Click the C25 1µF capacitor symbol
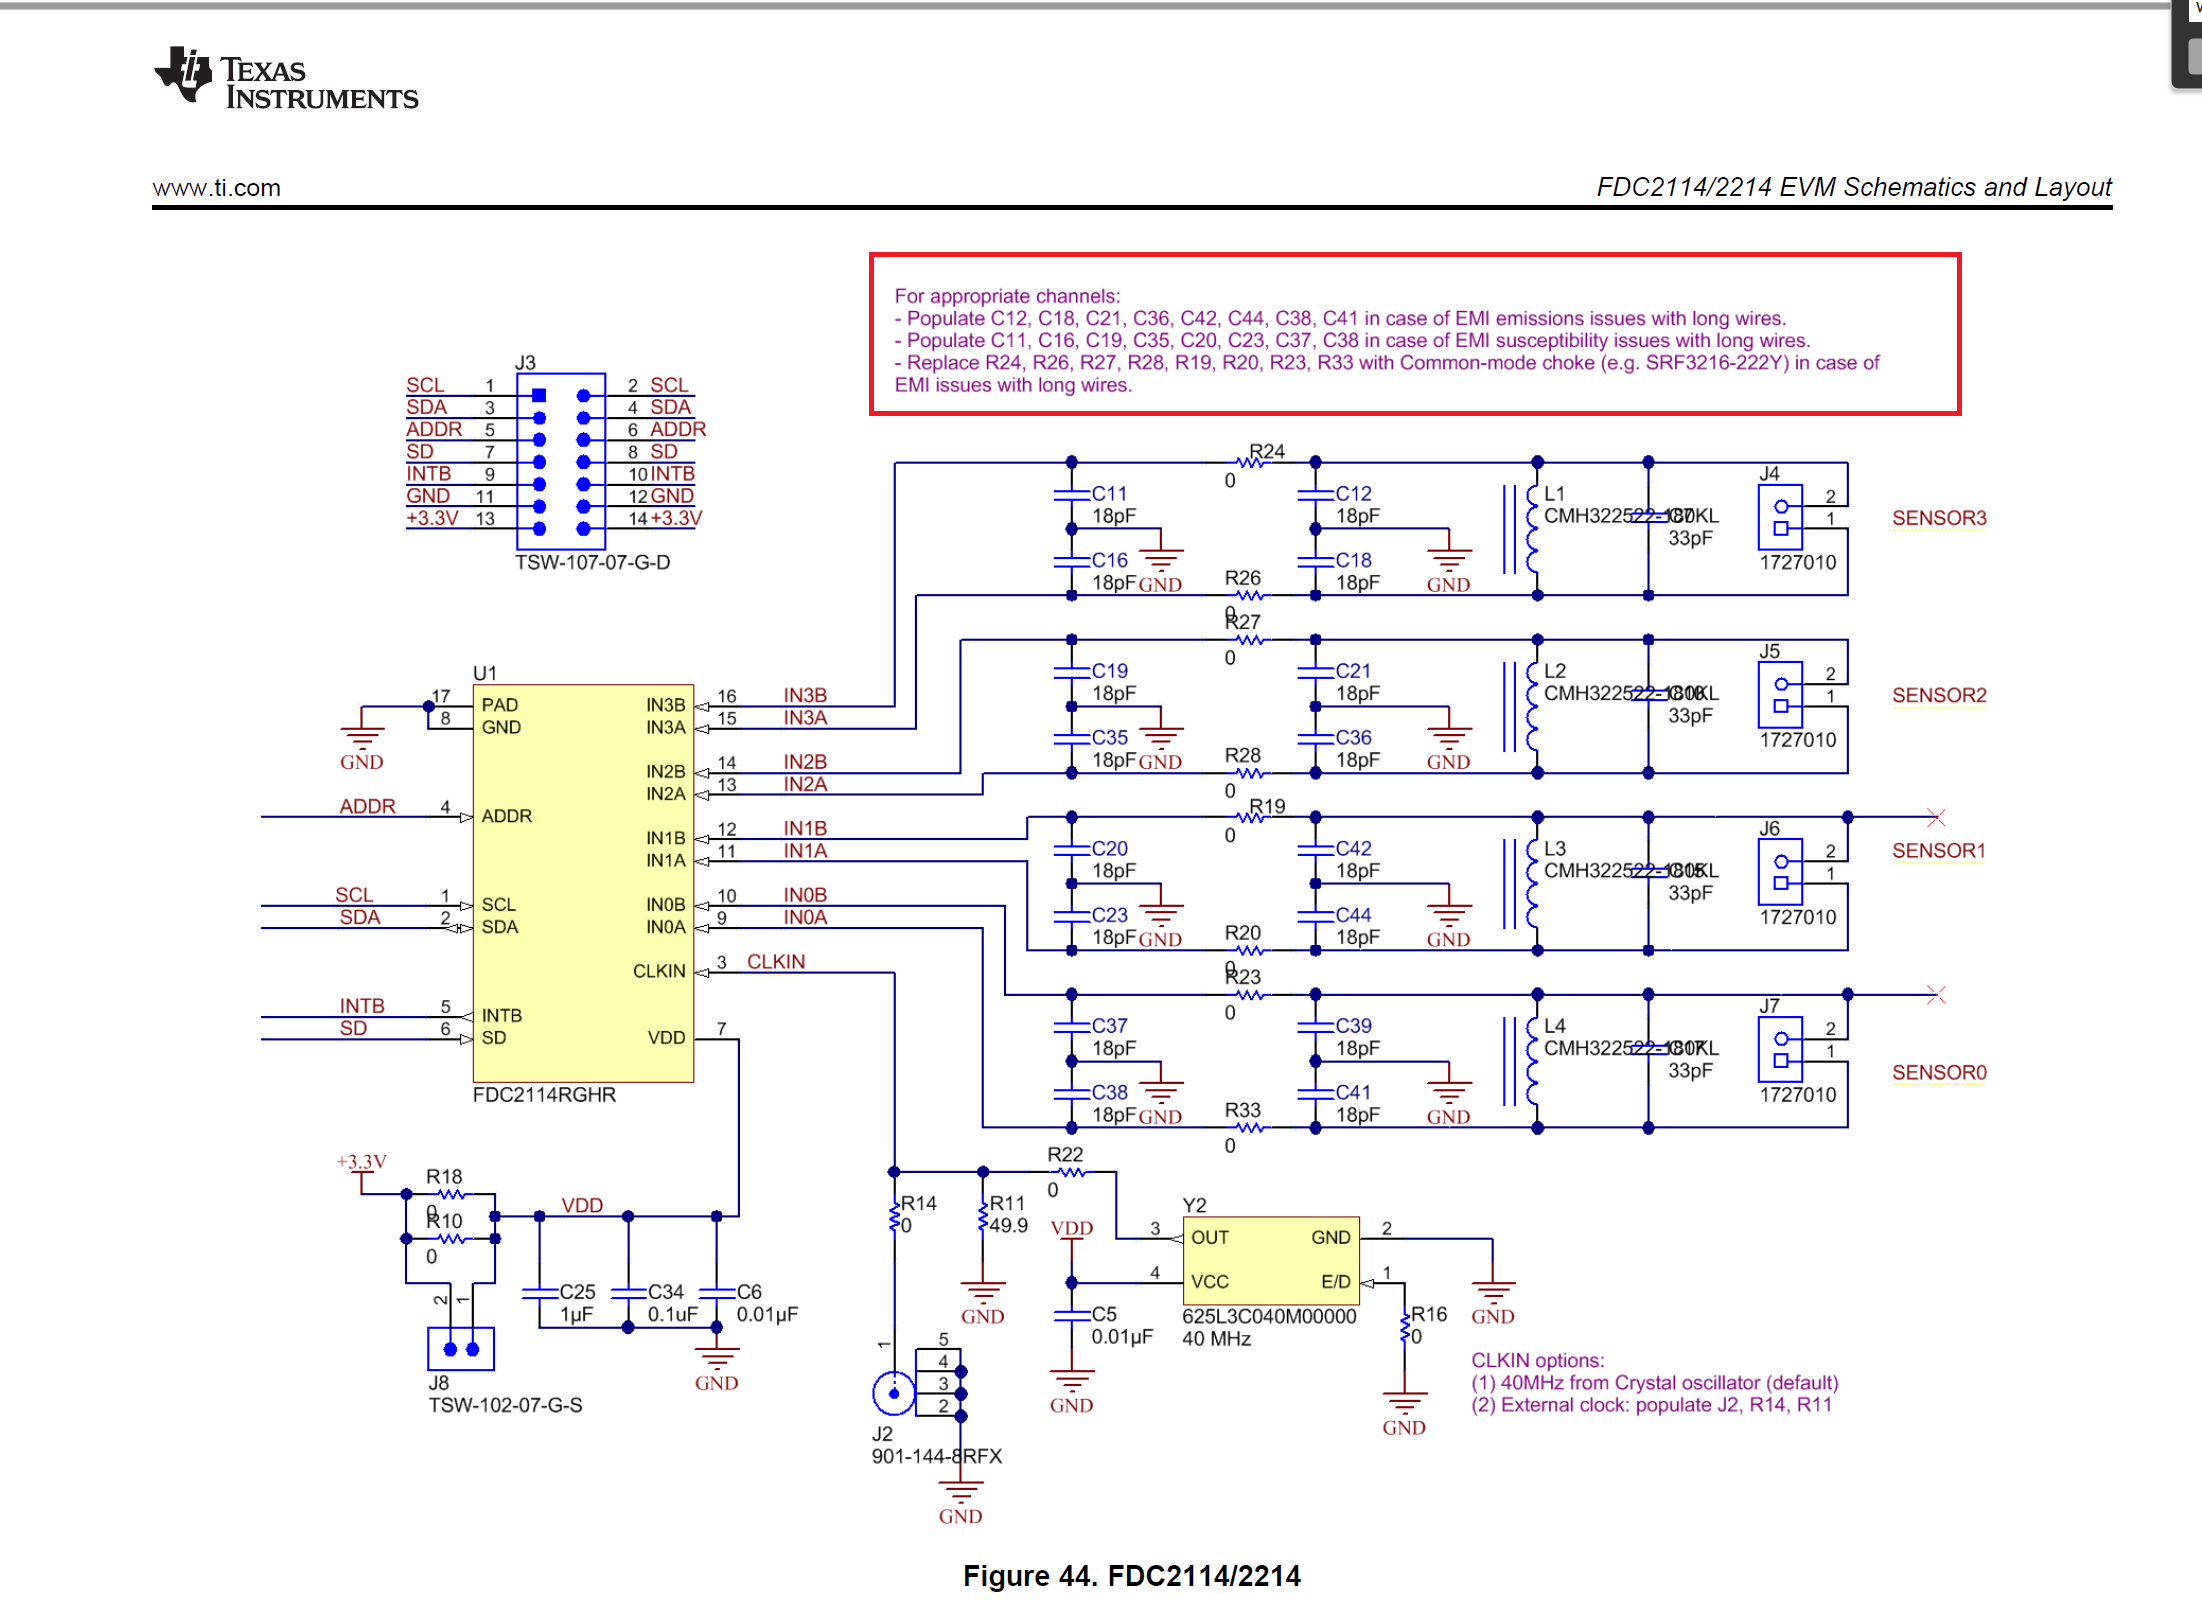Image resolution: width=2202 pixels, height=1617 pixels. click(x=539, y=1293)
